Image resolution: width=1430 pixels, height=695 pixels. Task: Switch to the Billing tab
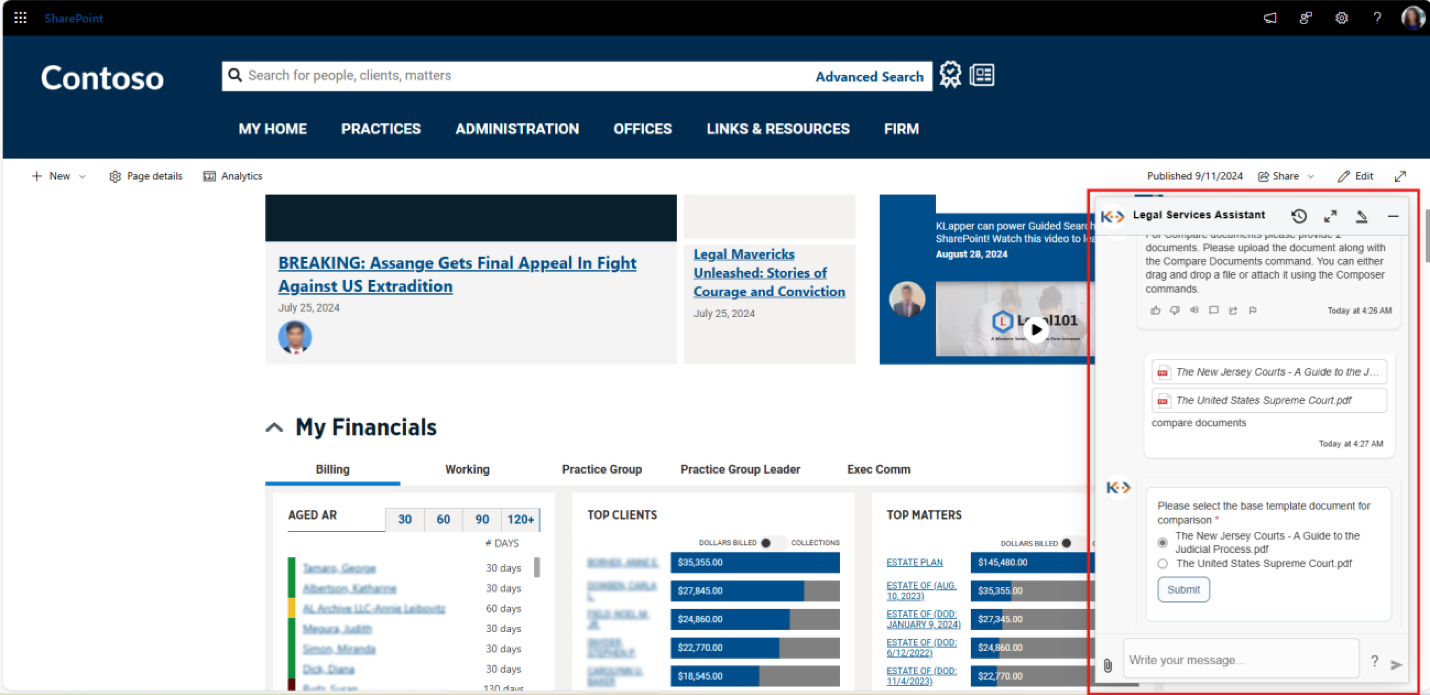tap(333, 469)
